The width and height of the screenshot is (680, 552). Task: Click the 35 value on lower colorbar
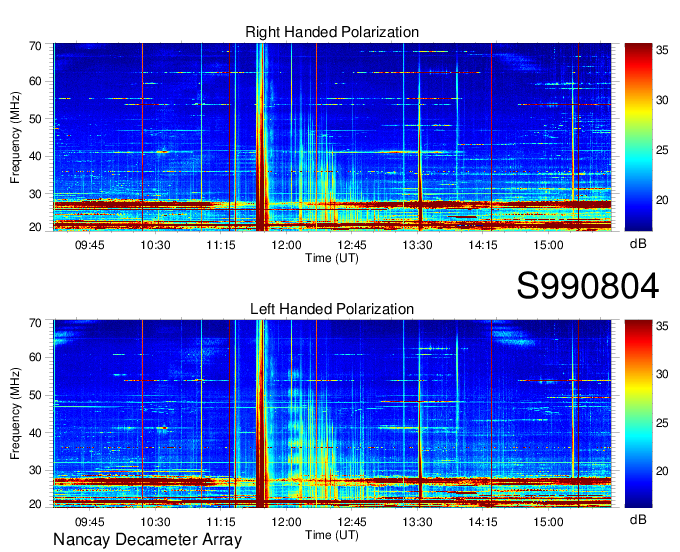662,327
